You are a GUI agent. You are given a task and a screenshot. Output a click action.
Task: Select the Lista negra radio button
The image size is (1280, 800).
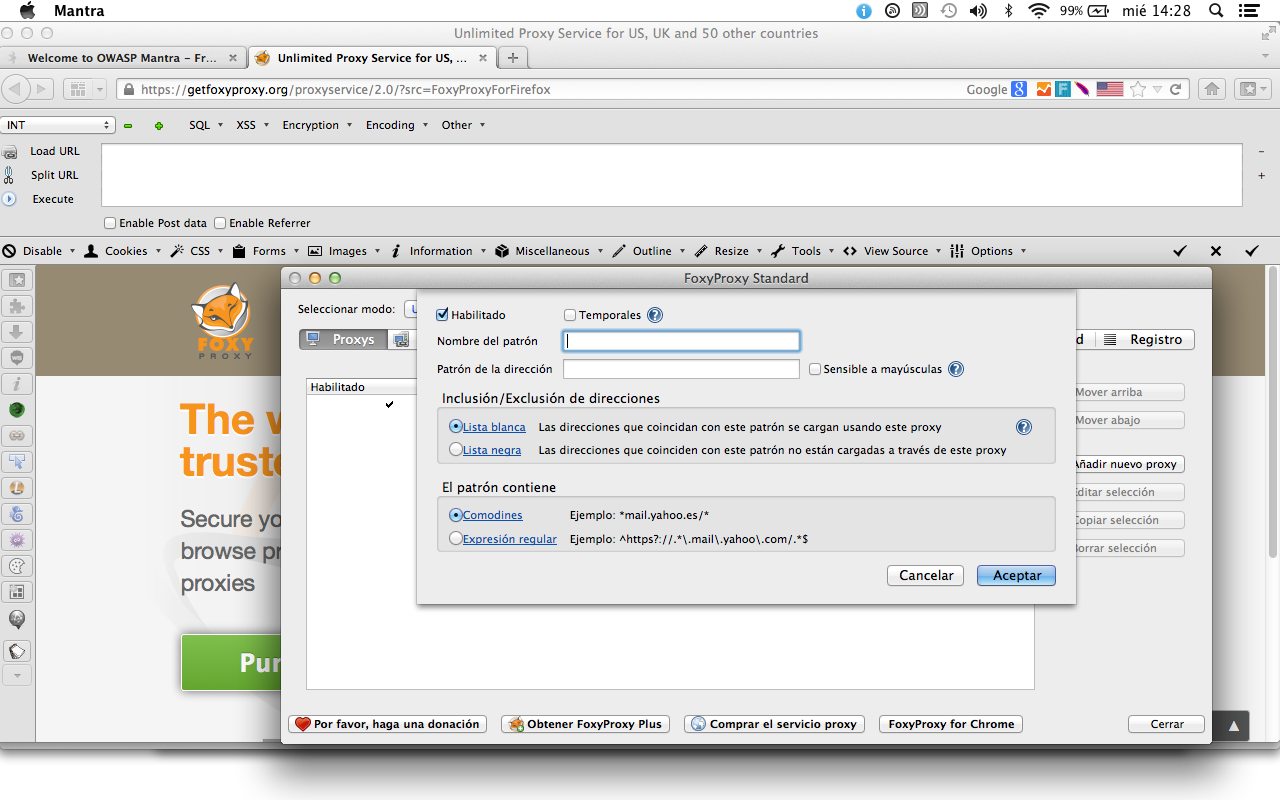coord(456,450)
